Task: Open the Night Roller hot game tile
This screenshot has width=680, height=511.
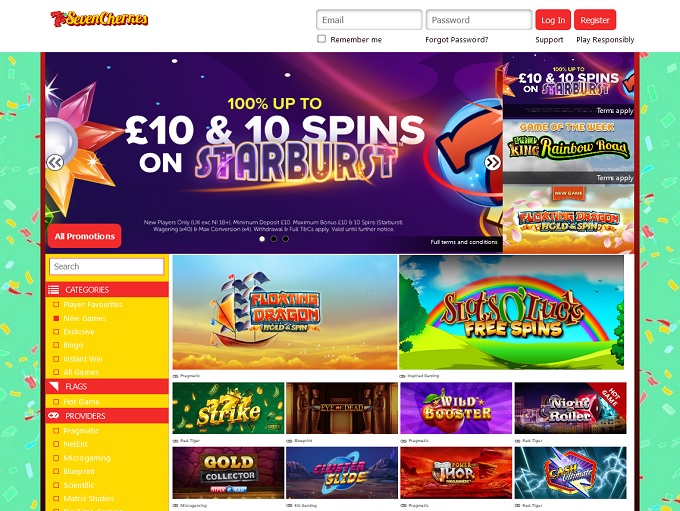Action: click(x=570, y=408)
